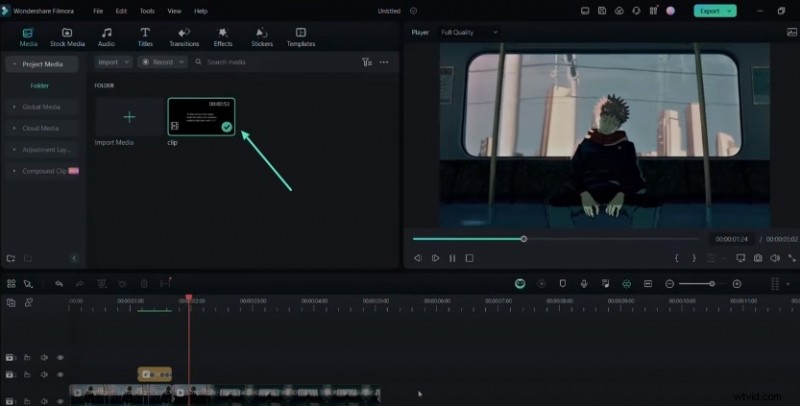Click the current timecode 00:00:01:24 field
The image size is (800, 406).
click(731, 239)
